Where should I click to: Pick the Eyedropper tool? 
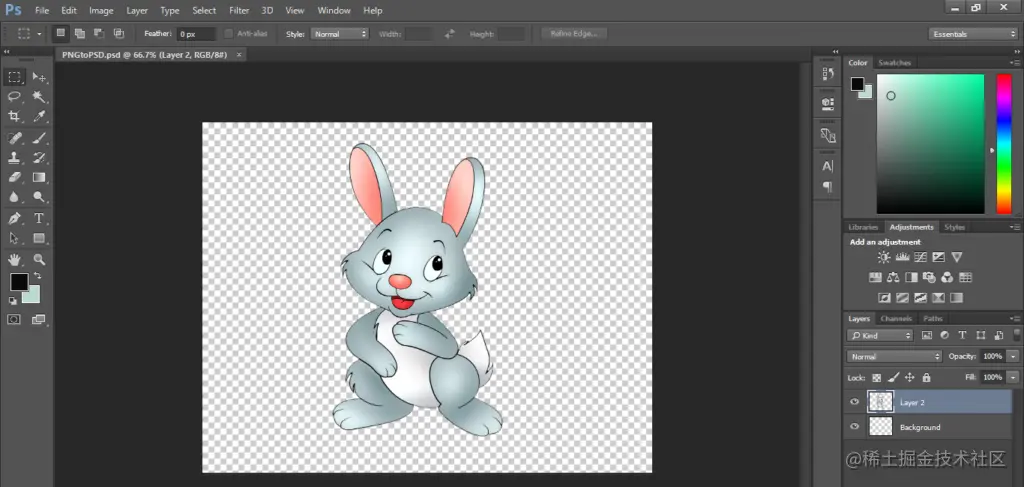[39, 117]
